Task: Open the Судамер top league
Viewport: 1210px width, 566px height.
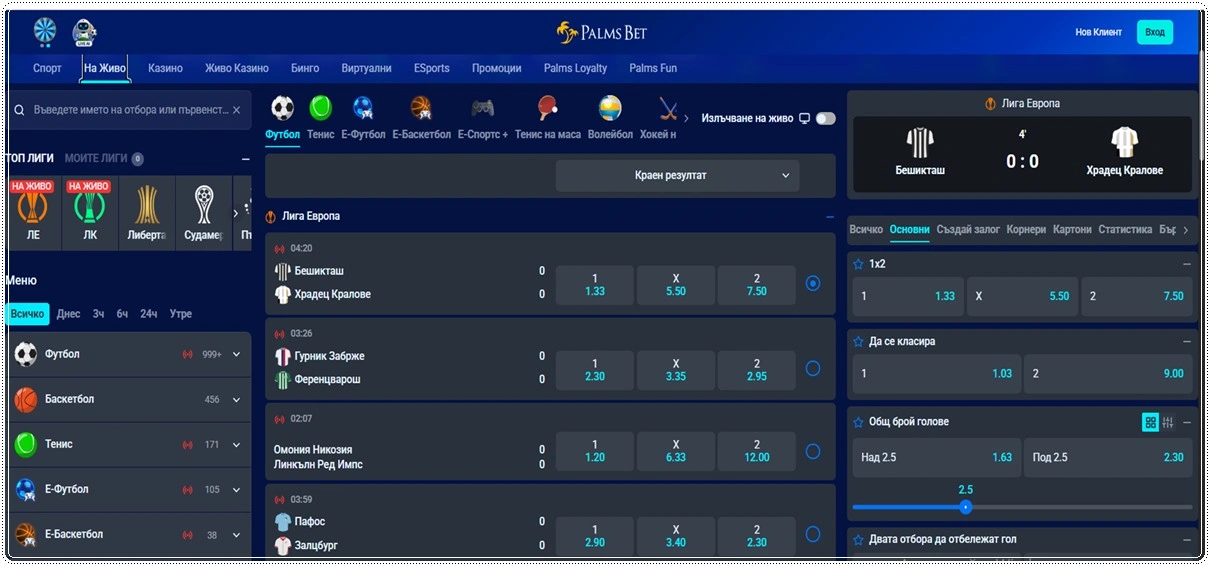Action: 203,212
